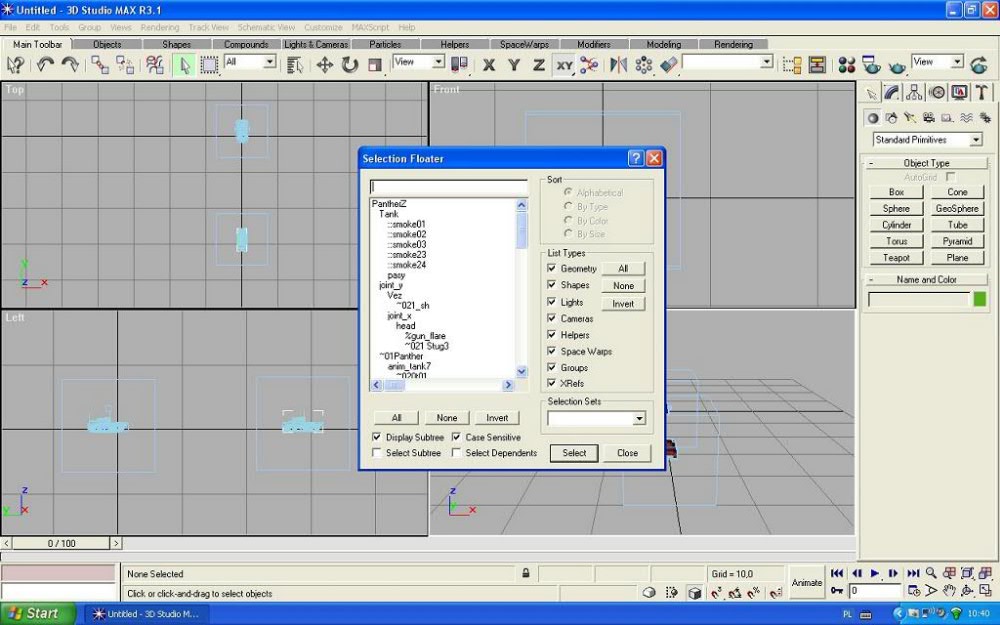Uncheck the Shapes list type

click(552, 284)
